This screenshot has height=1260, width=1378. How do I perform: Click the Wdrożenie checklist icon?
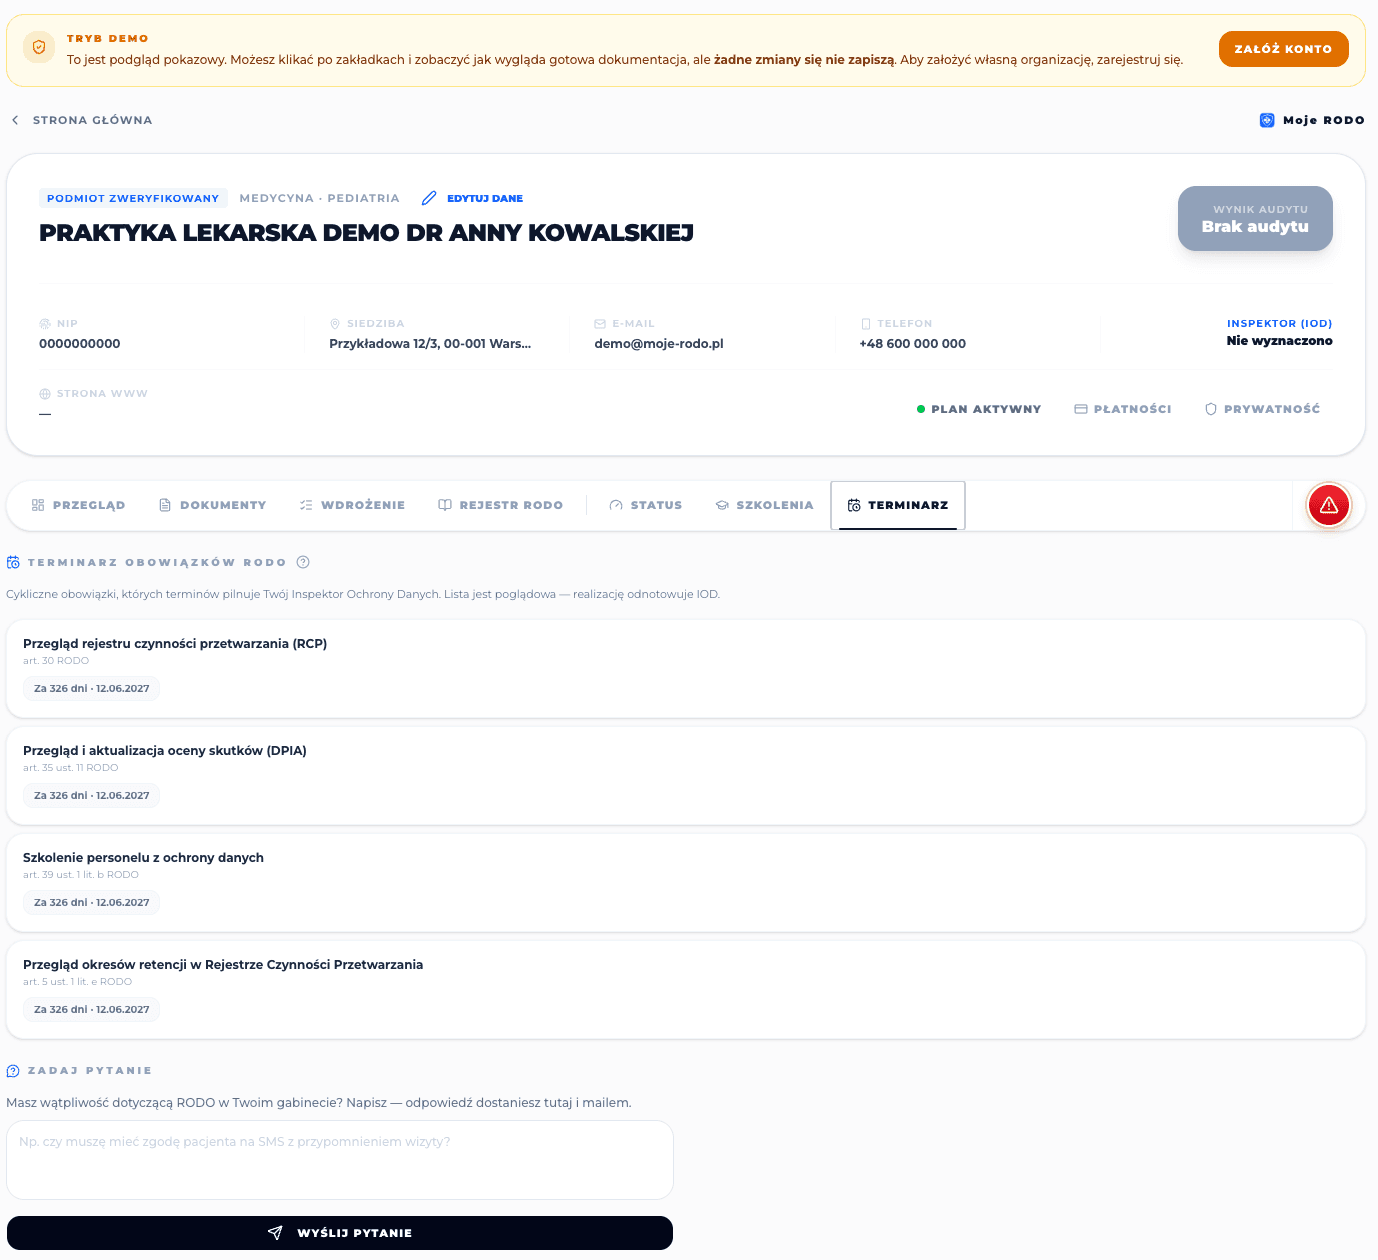tap(306, 505)
